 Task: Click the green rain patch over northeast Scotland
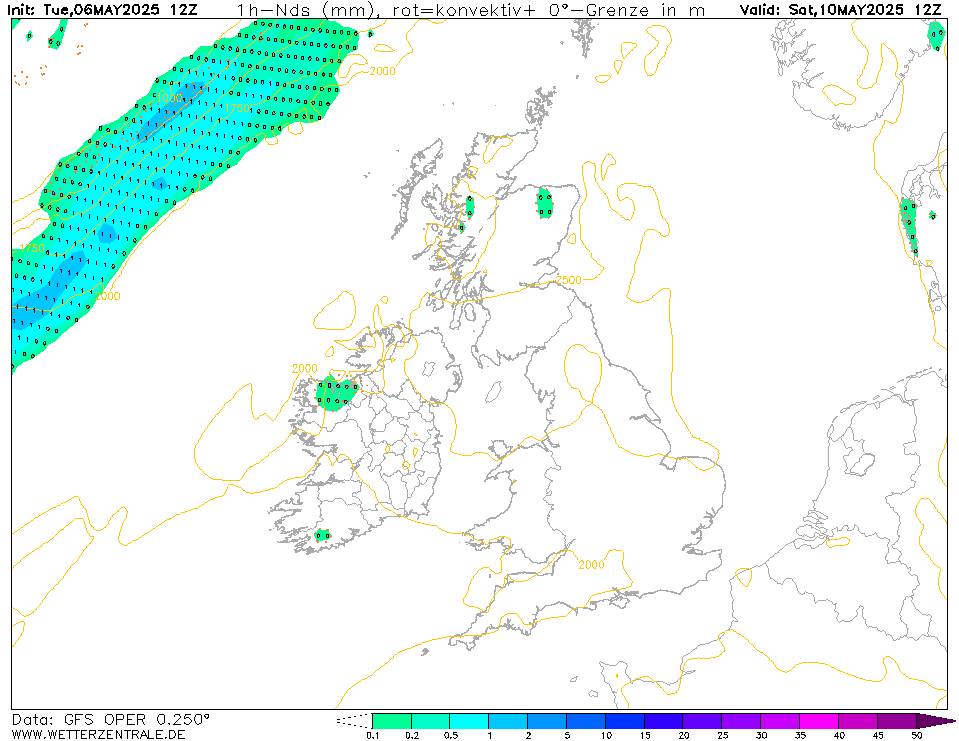[x=544, y=202]
